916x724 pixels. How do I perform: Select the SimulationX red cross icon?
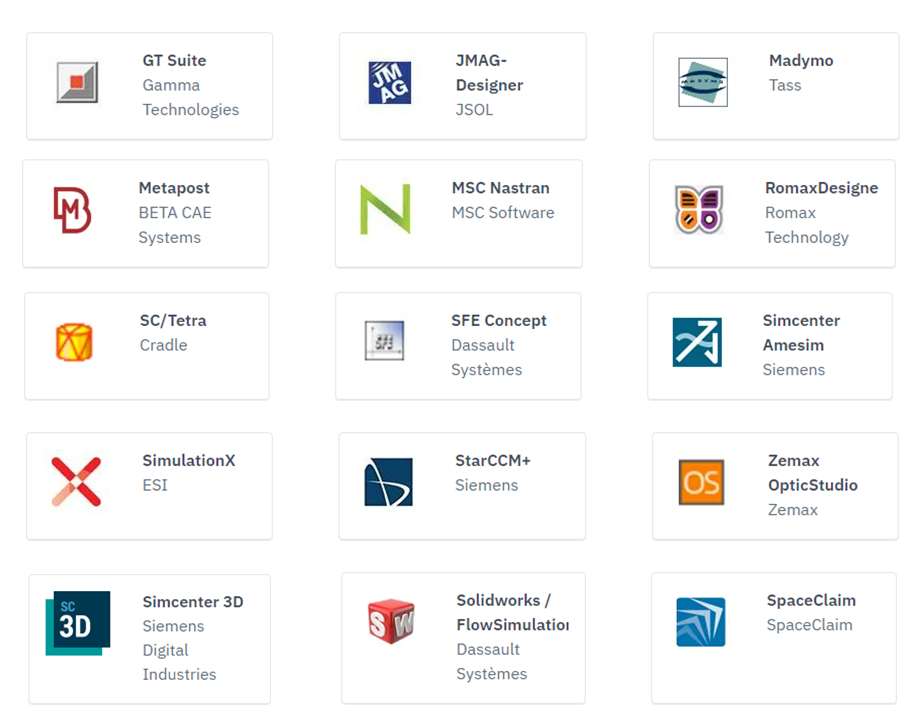pyautogui.click(x=76, y=482)
